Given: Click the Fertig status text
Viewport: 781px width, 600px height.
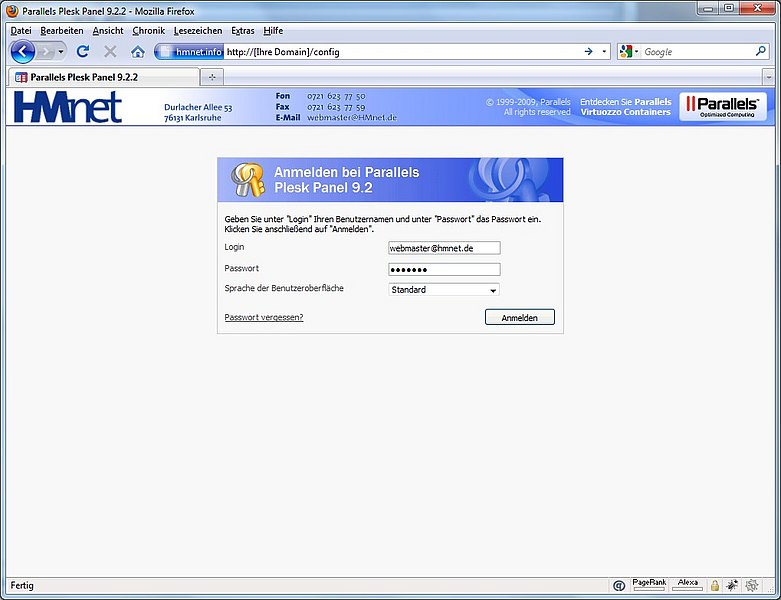Looking at the screenshot, I should 22,586.
